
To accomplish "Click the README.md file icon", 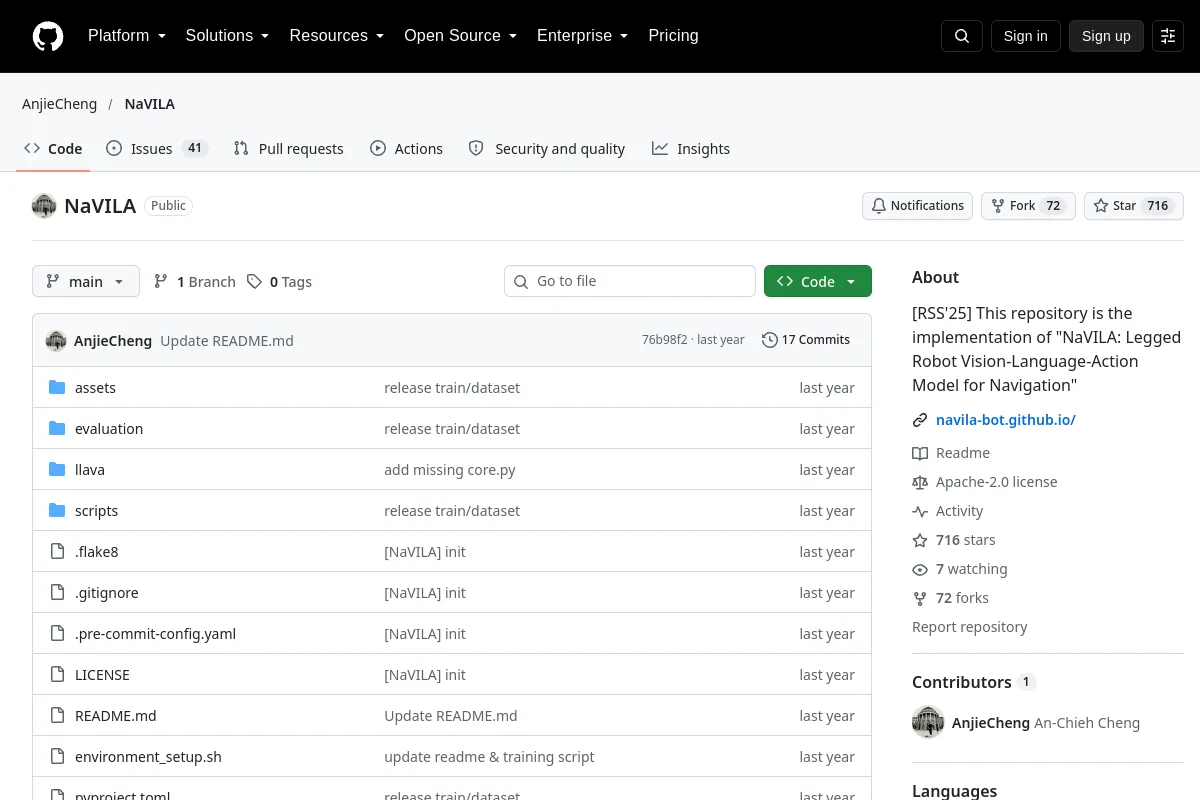I will (57, 716).
